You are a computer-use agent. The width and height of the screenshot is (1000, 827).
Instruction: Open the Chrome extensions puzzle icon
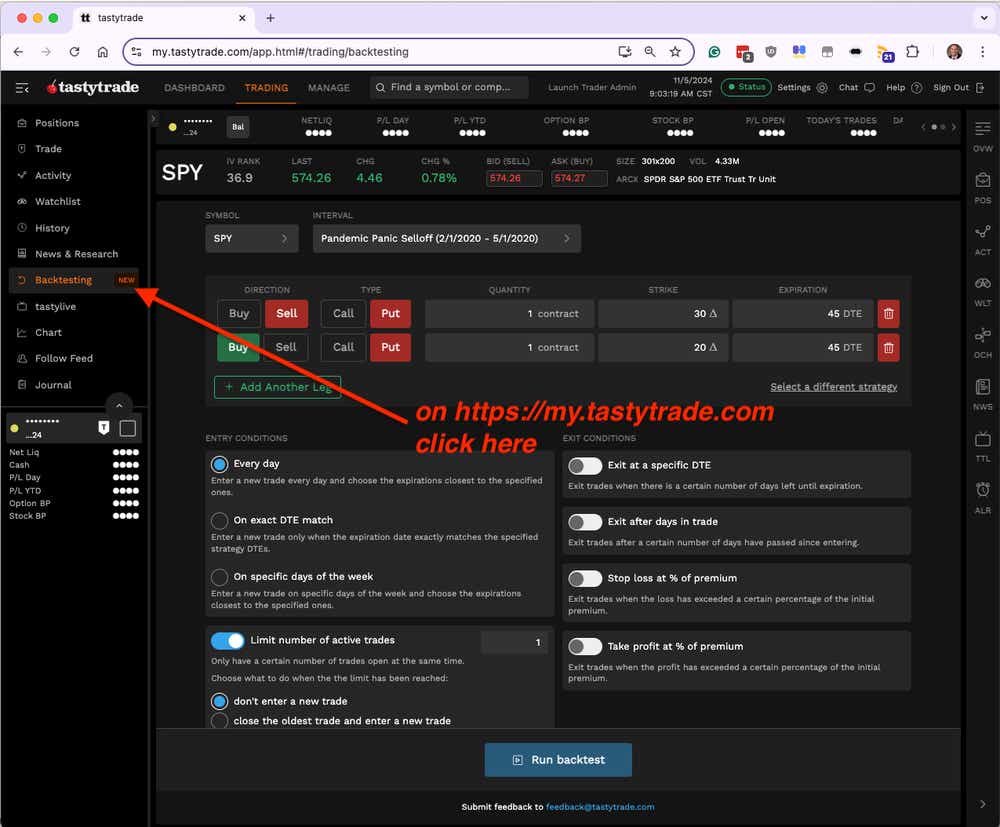(913, 52)
